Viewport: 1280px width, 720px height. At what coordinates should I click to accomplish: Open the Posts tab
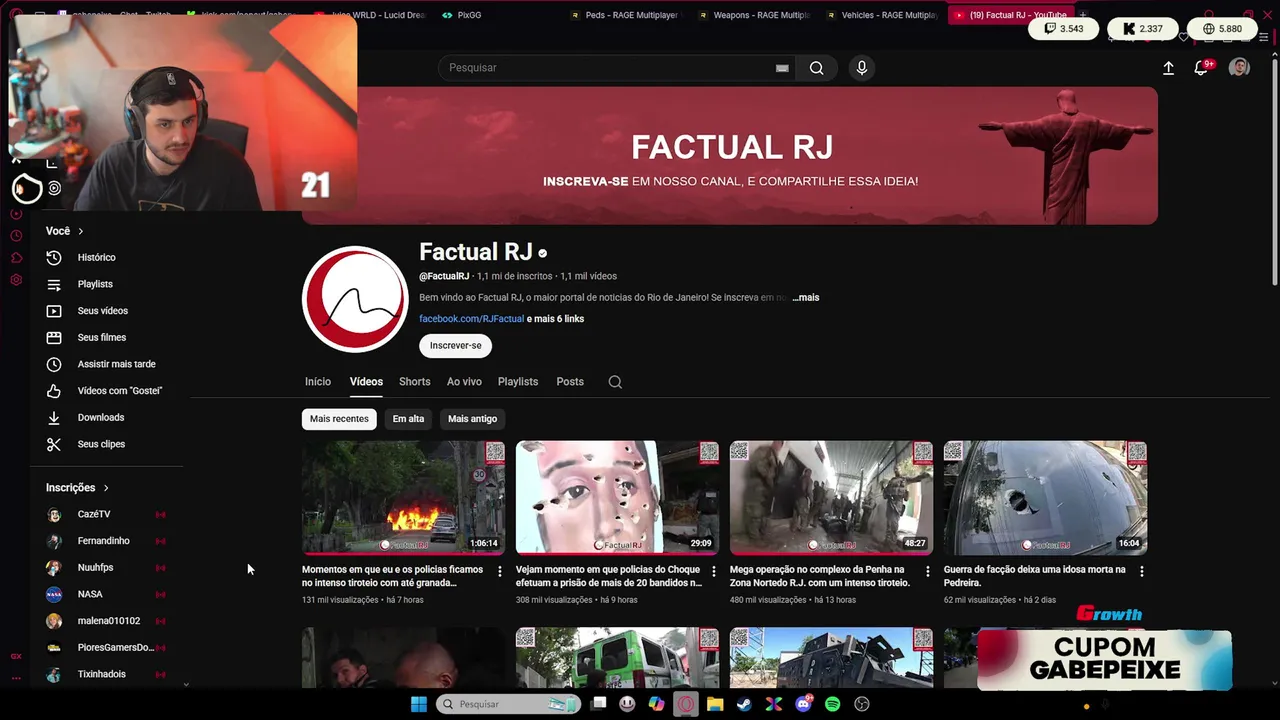click(x=570, y=382)
